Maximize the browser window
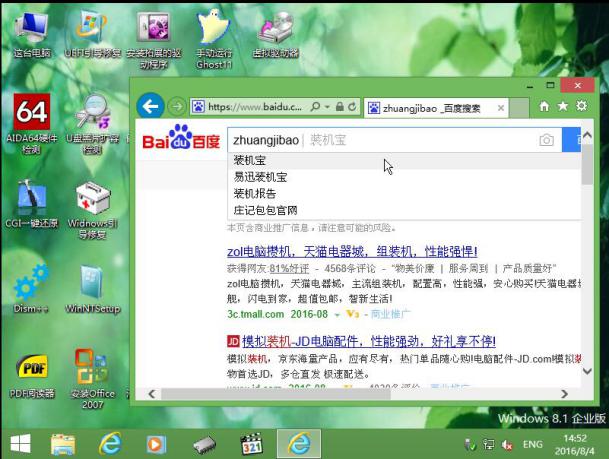Screen dimensions: 609x459 coord(550,85)
